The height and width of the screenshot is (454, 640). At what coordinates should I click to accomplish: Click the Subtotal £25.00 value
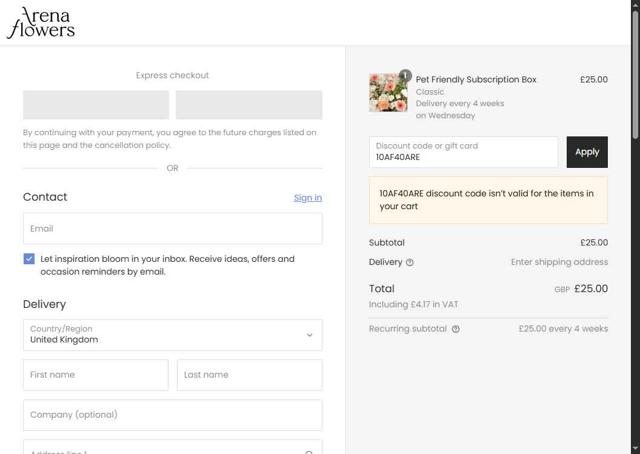click(x=594, y=243)
